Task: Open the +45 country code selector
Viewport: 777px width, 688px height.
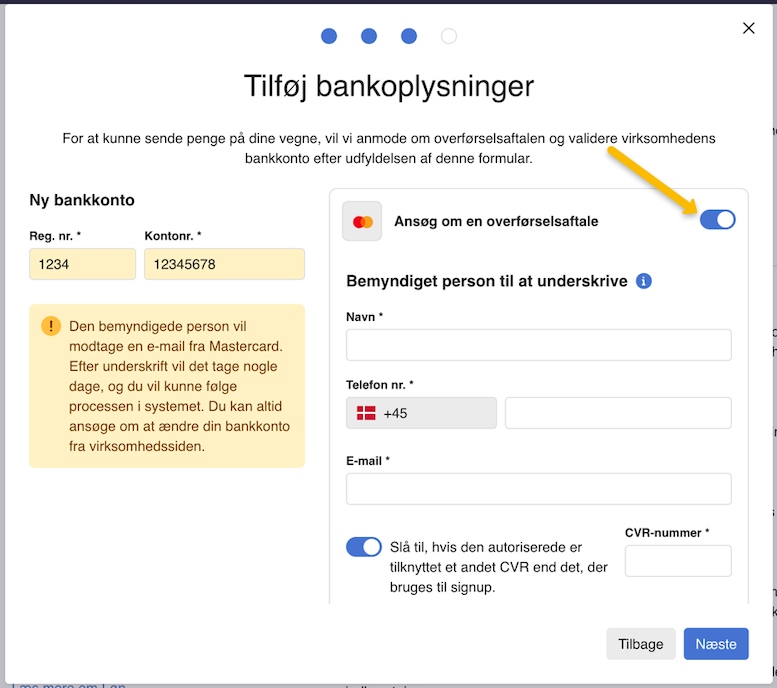Action: click(421, 413)
